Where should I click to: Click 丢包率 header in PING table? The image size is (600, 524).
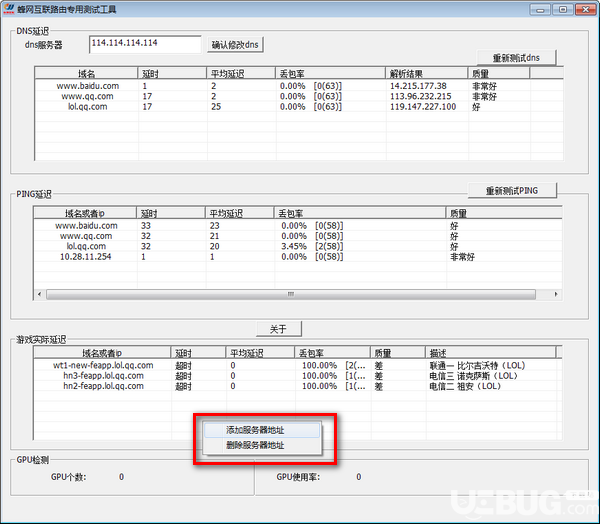[360, 213]
